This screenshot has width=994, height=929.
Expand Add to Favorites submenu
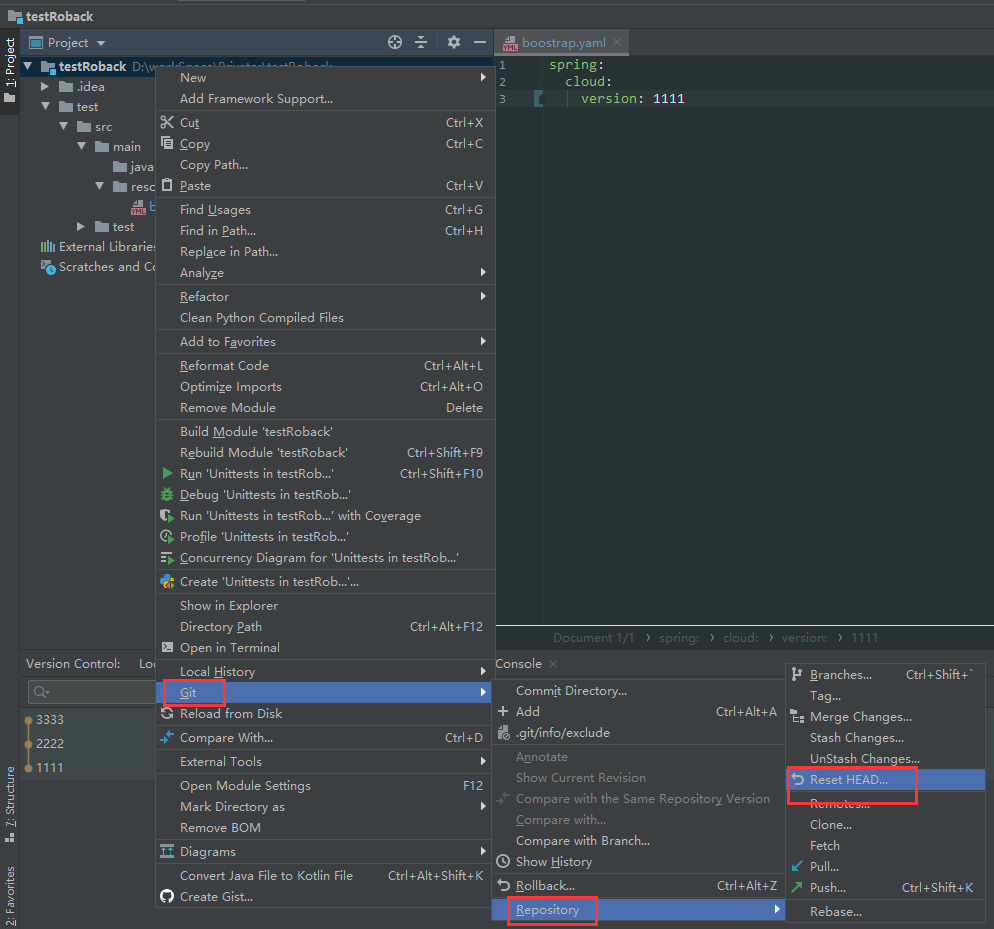483,341
